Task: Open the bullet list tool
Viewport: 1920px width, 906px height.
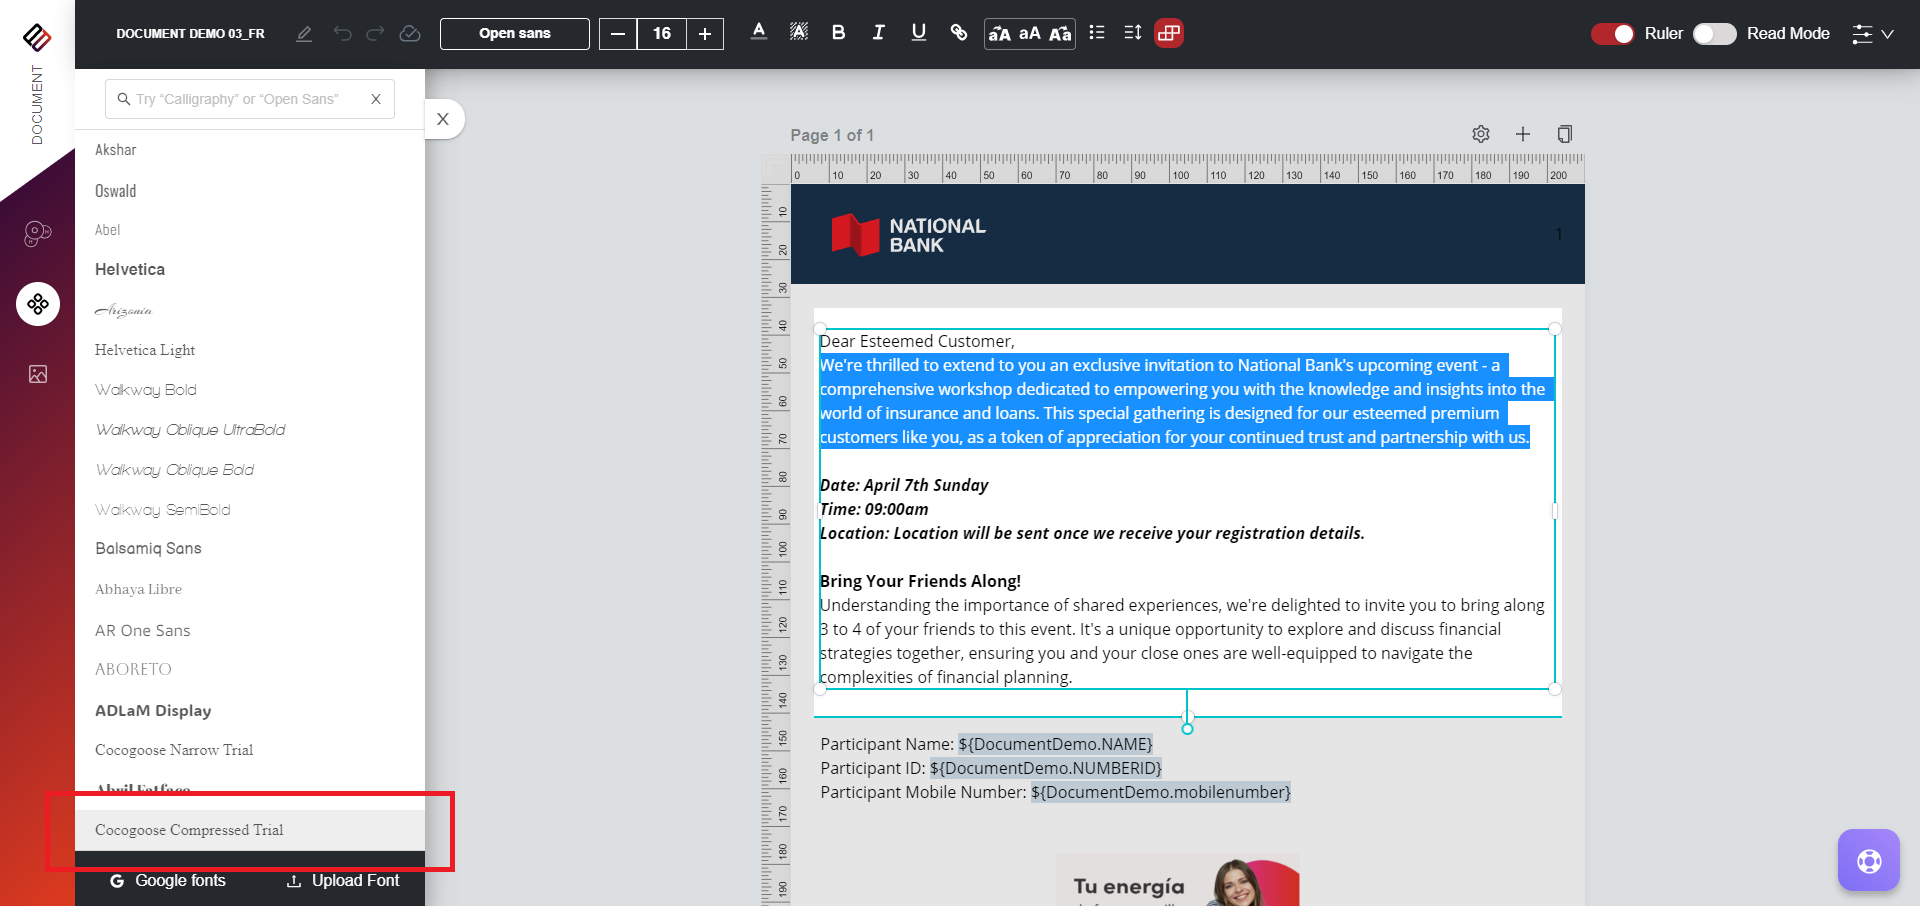Action: tap(1097, 33)
